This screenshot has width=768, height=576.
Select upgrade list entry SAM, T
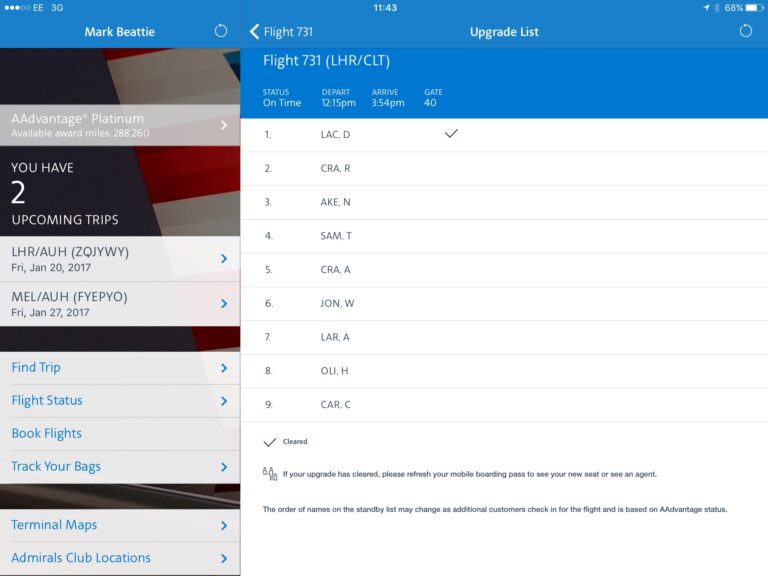pyautogui.click(x=504, y=236)
